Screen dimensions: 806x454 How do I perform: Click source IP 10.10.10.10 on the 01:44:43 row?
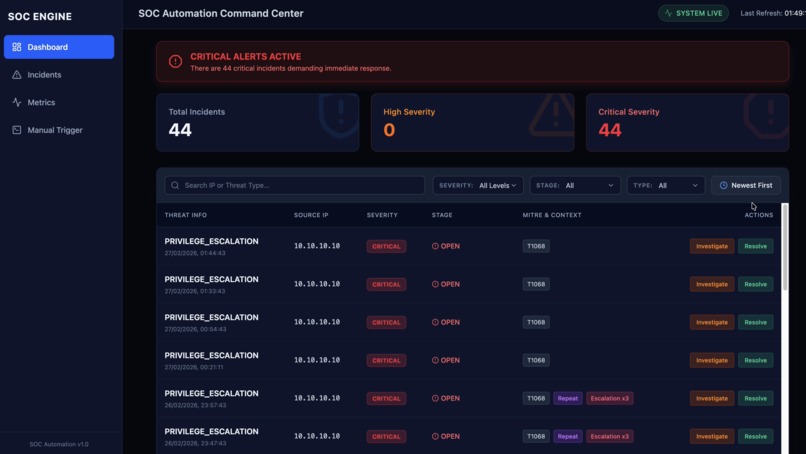click(317, 246)
